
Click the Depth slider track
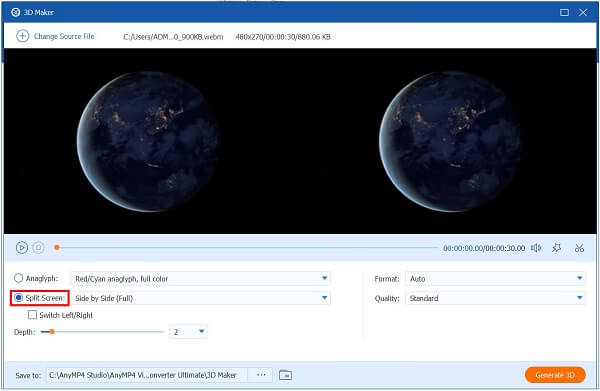pyautogui.click(x=102, y=332)
